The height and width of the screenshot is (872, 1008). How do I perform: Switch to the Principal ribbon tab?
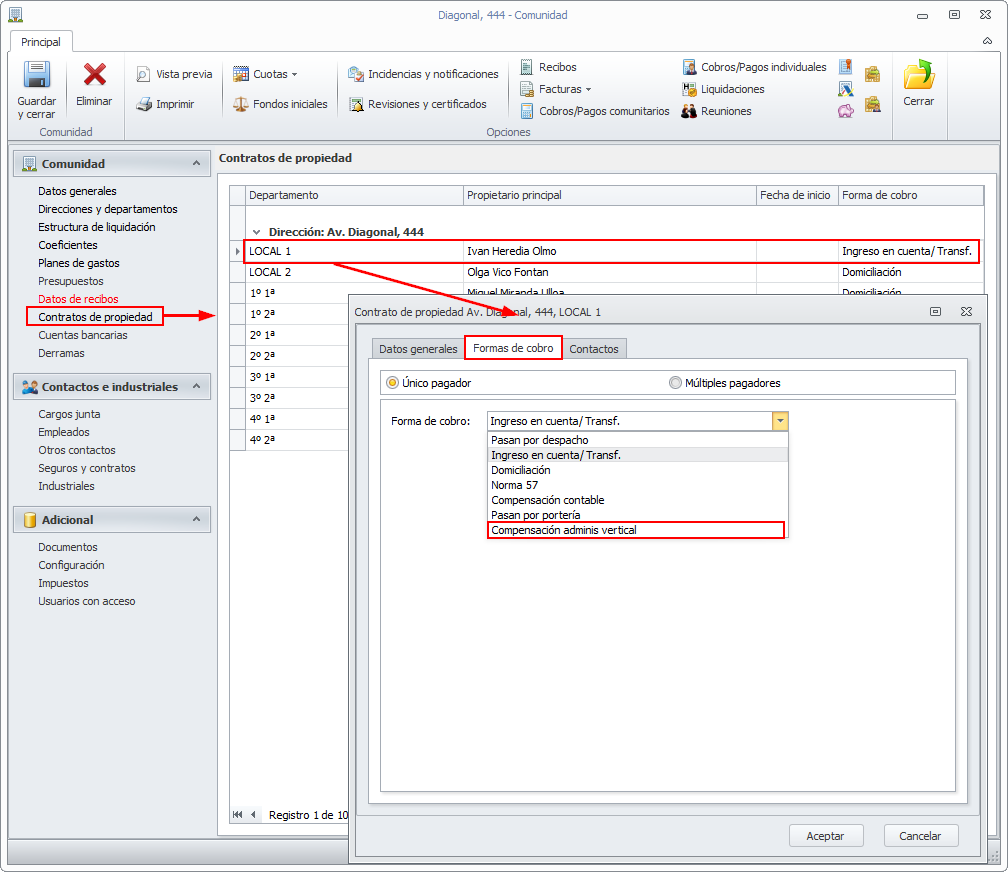(x=40, y=42)
